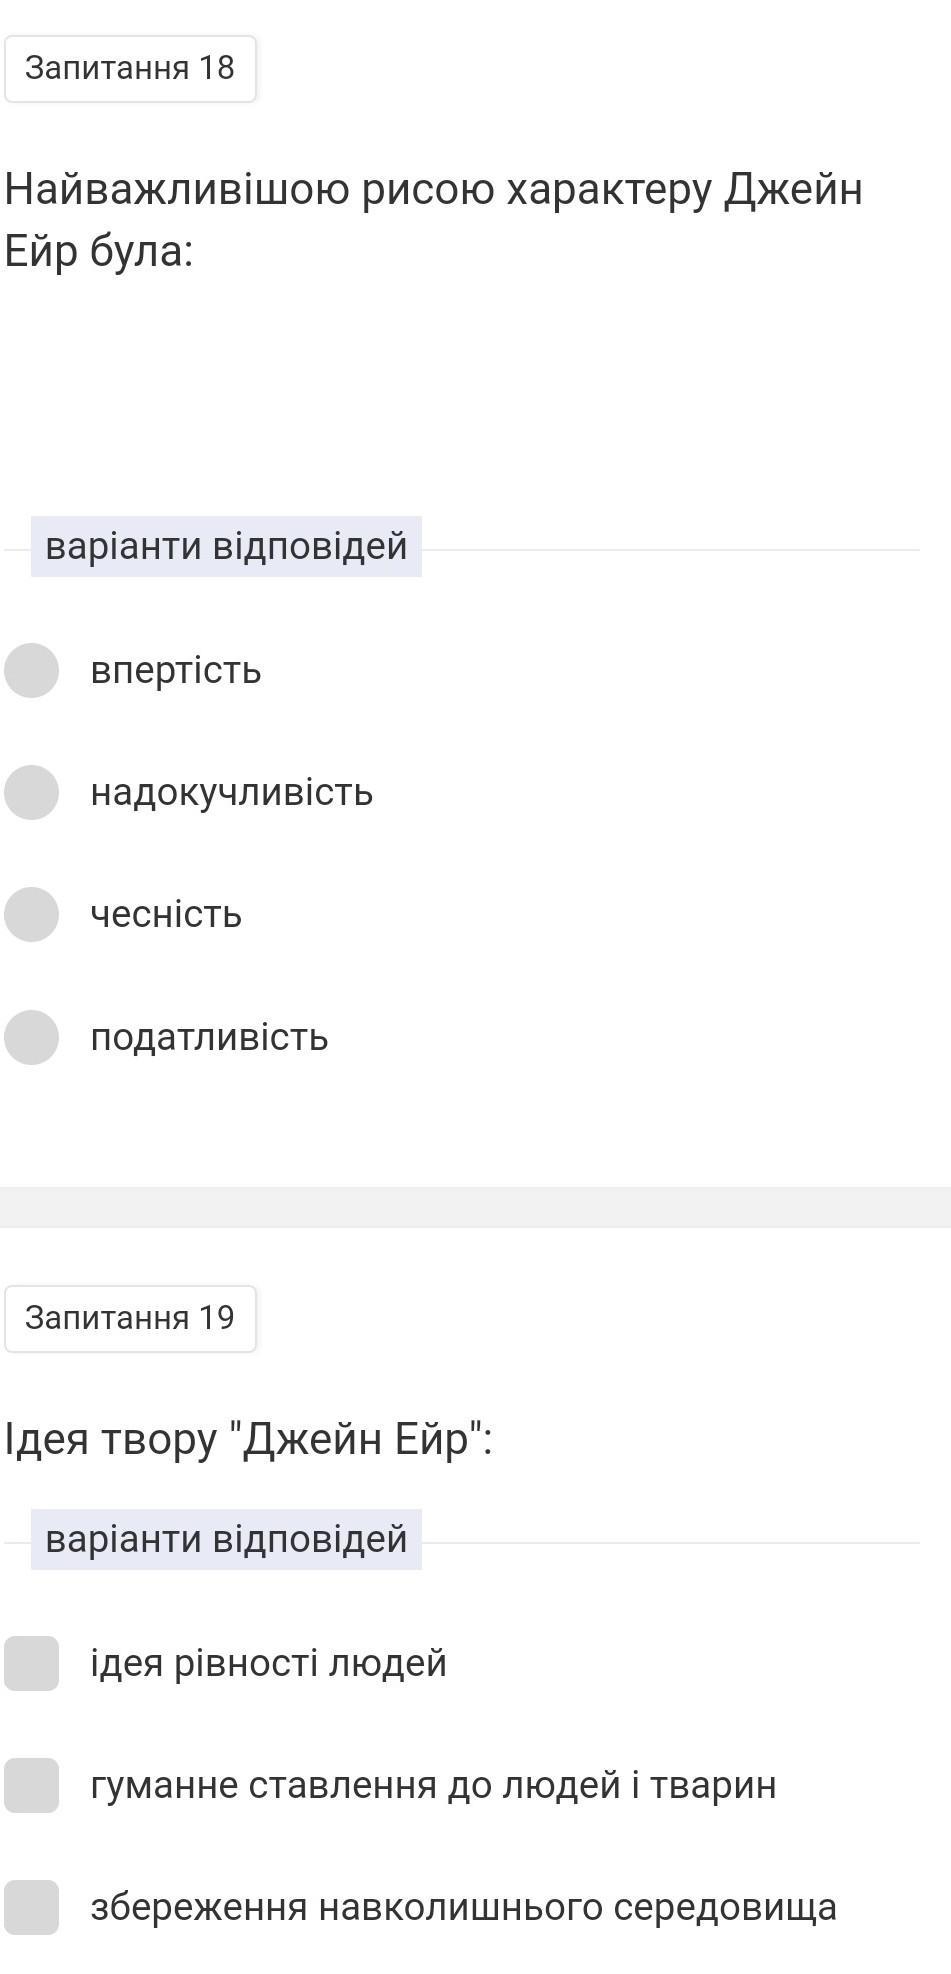Click the answer text 'чесність'

(x=166, y=914)
